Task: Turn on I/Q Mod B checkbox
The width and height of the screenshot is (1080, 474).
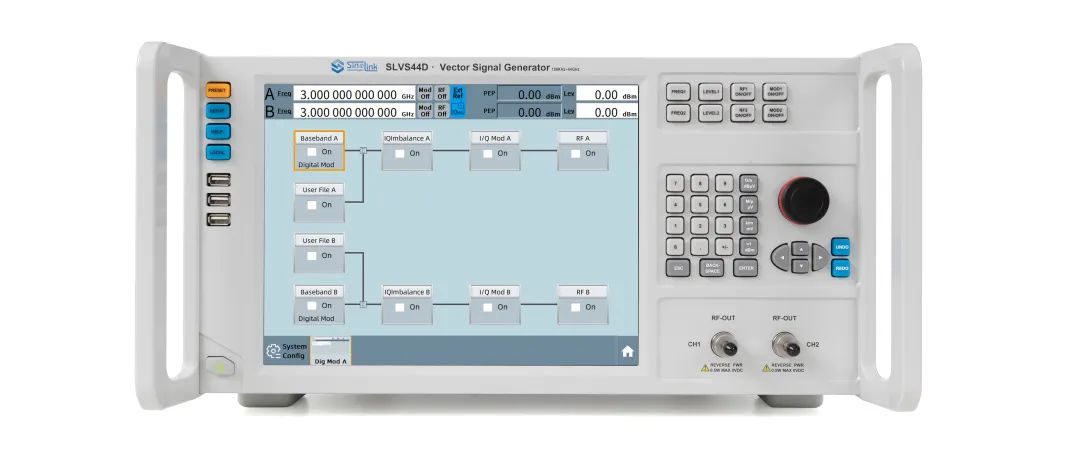Action: 488,307
